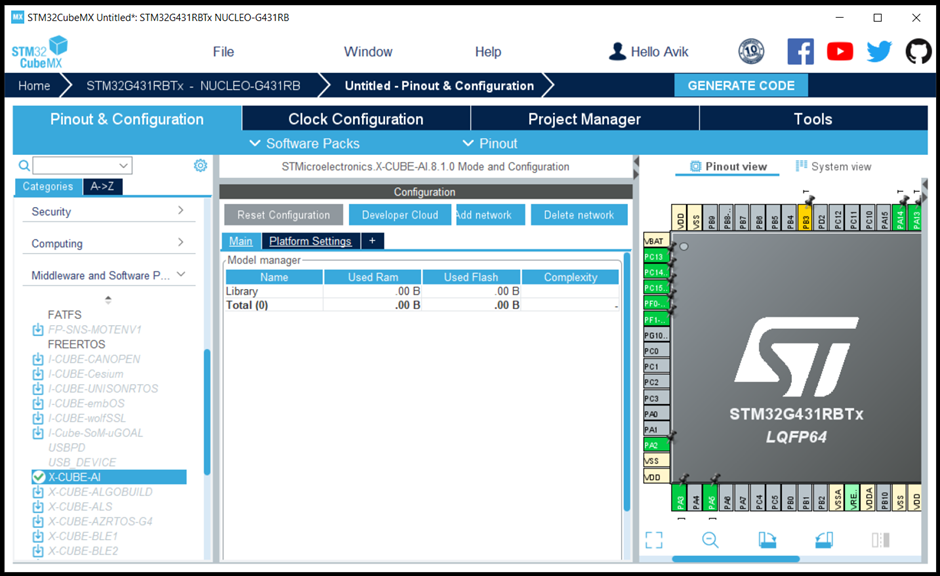940x576 pixels.
Task: Click the GENERATE CODE button
Action: tap(741, 85)
